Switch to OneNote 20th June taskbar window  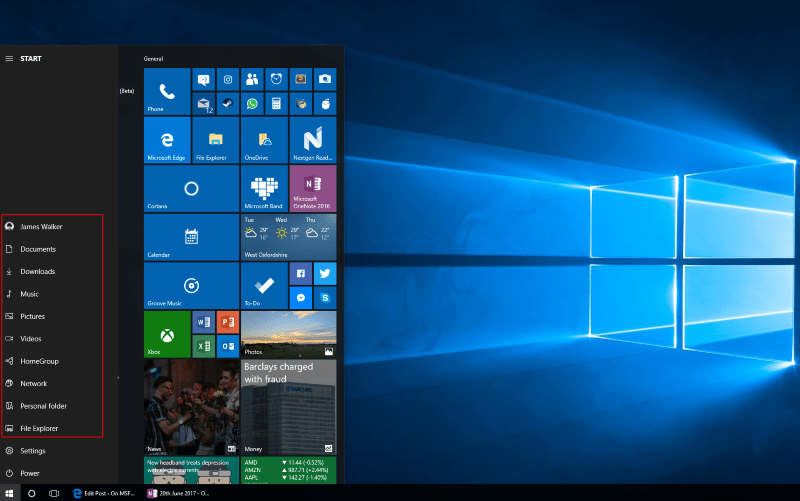click(x=178, y=493)
